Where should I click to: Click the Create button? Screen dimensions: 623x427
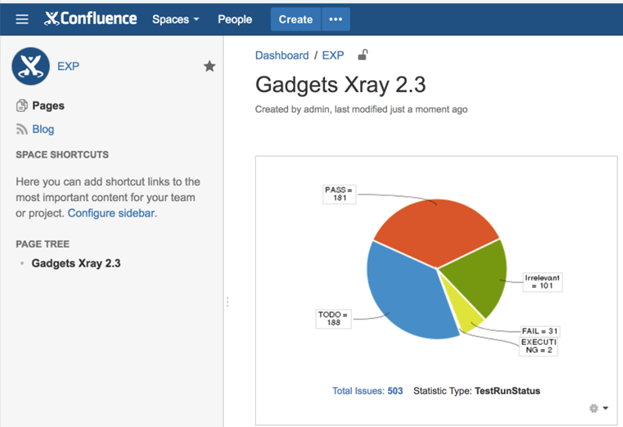click(296, 19)
